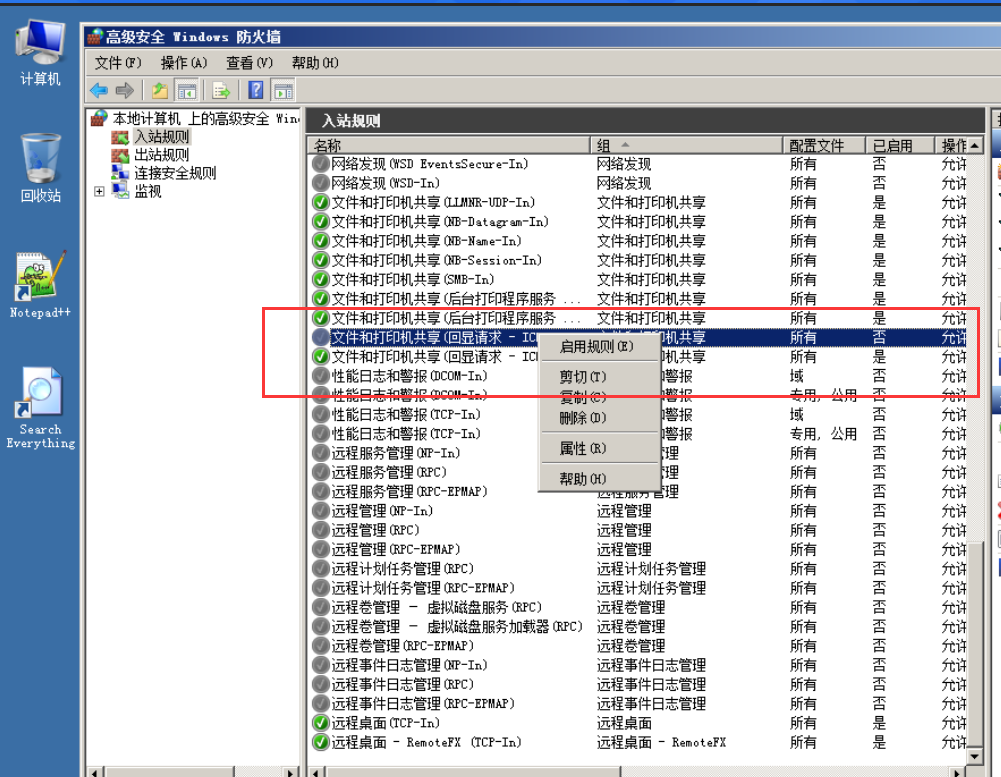This screenshot has height=777, width=1001.
Task: Select the 远程管理 (RPC-EPMAP) rule row
Action: (x=638, y=550)
